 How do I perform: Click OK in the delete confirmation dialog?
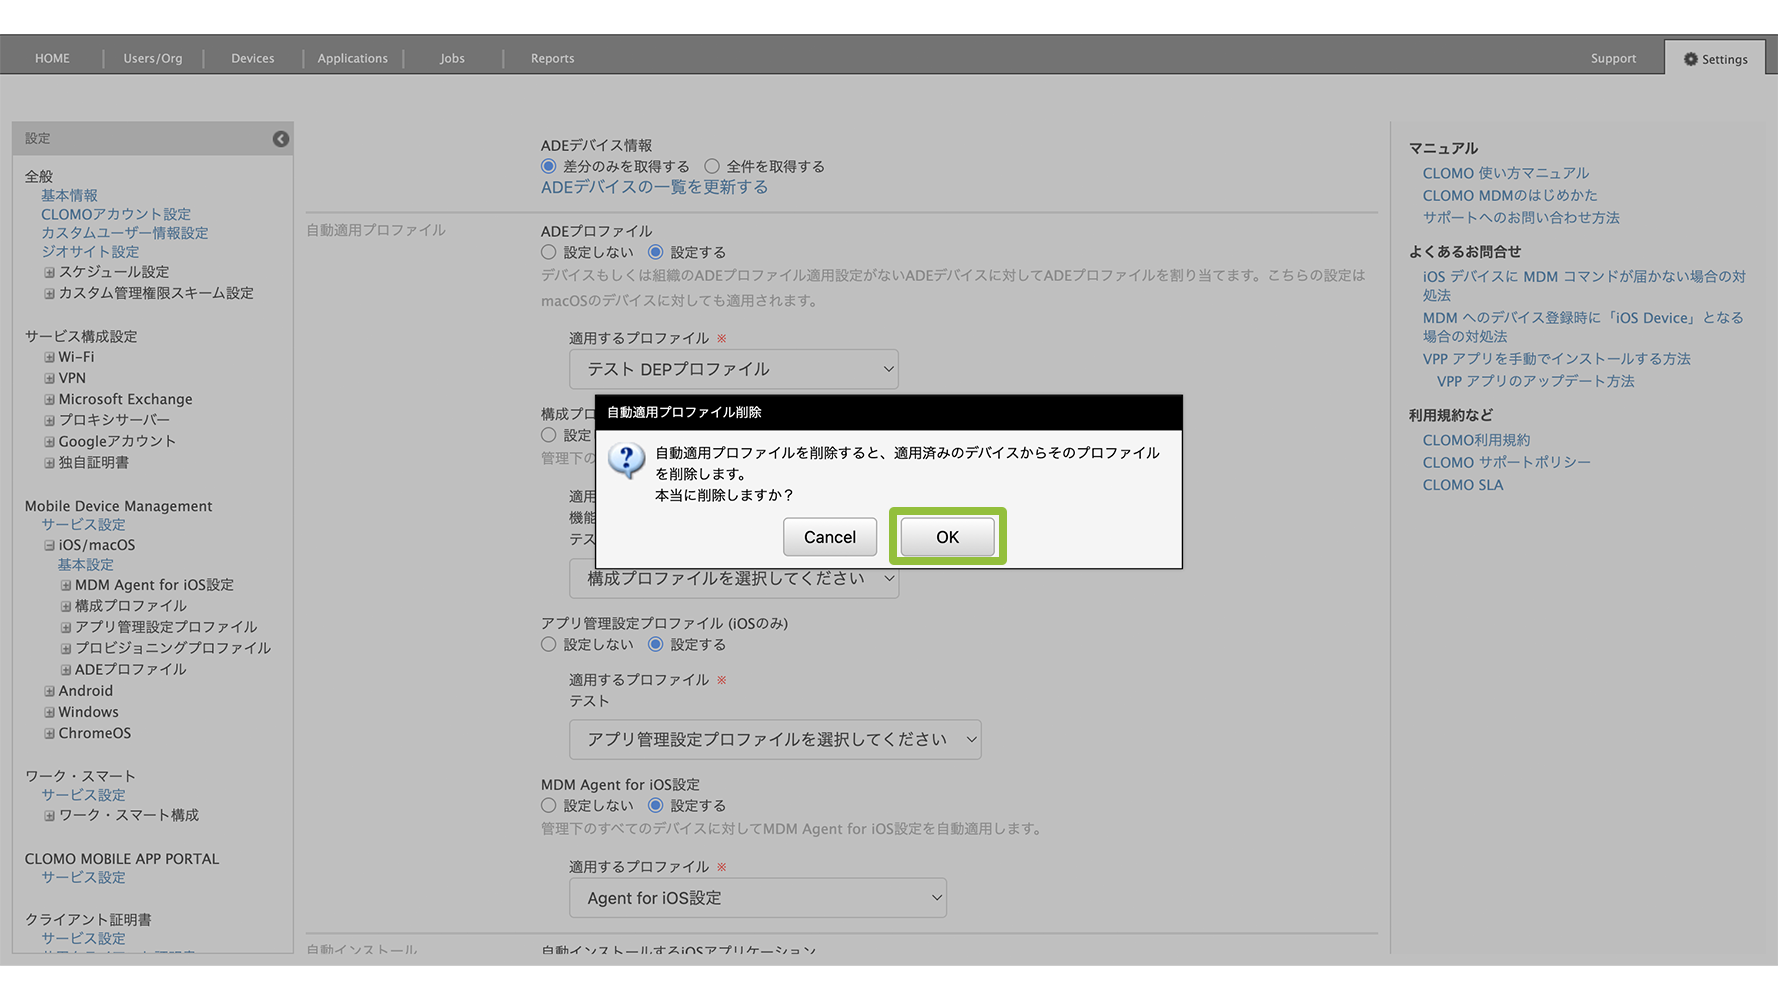[x=947, y=537]
